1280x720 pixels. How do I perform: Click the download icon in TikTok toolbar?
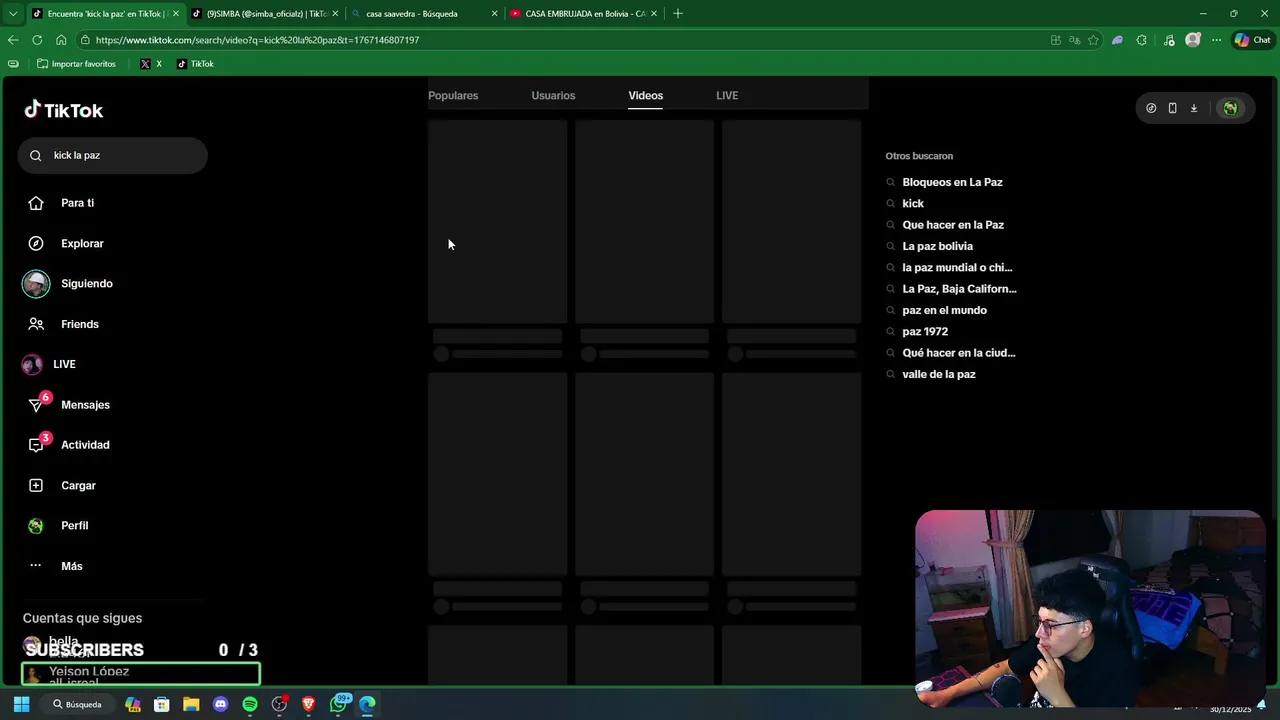[1193, 108]
